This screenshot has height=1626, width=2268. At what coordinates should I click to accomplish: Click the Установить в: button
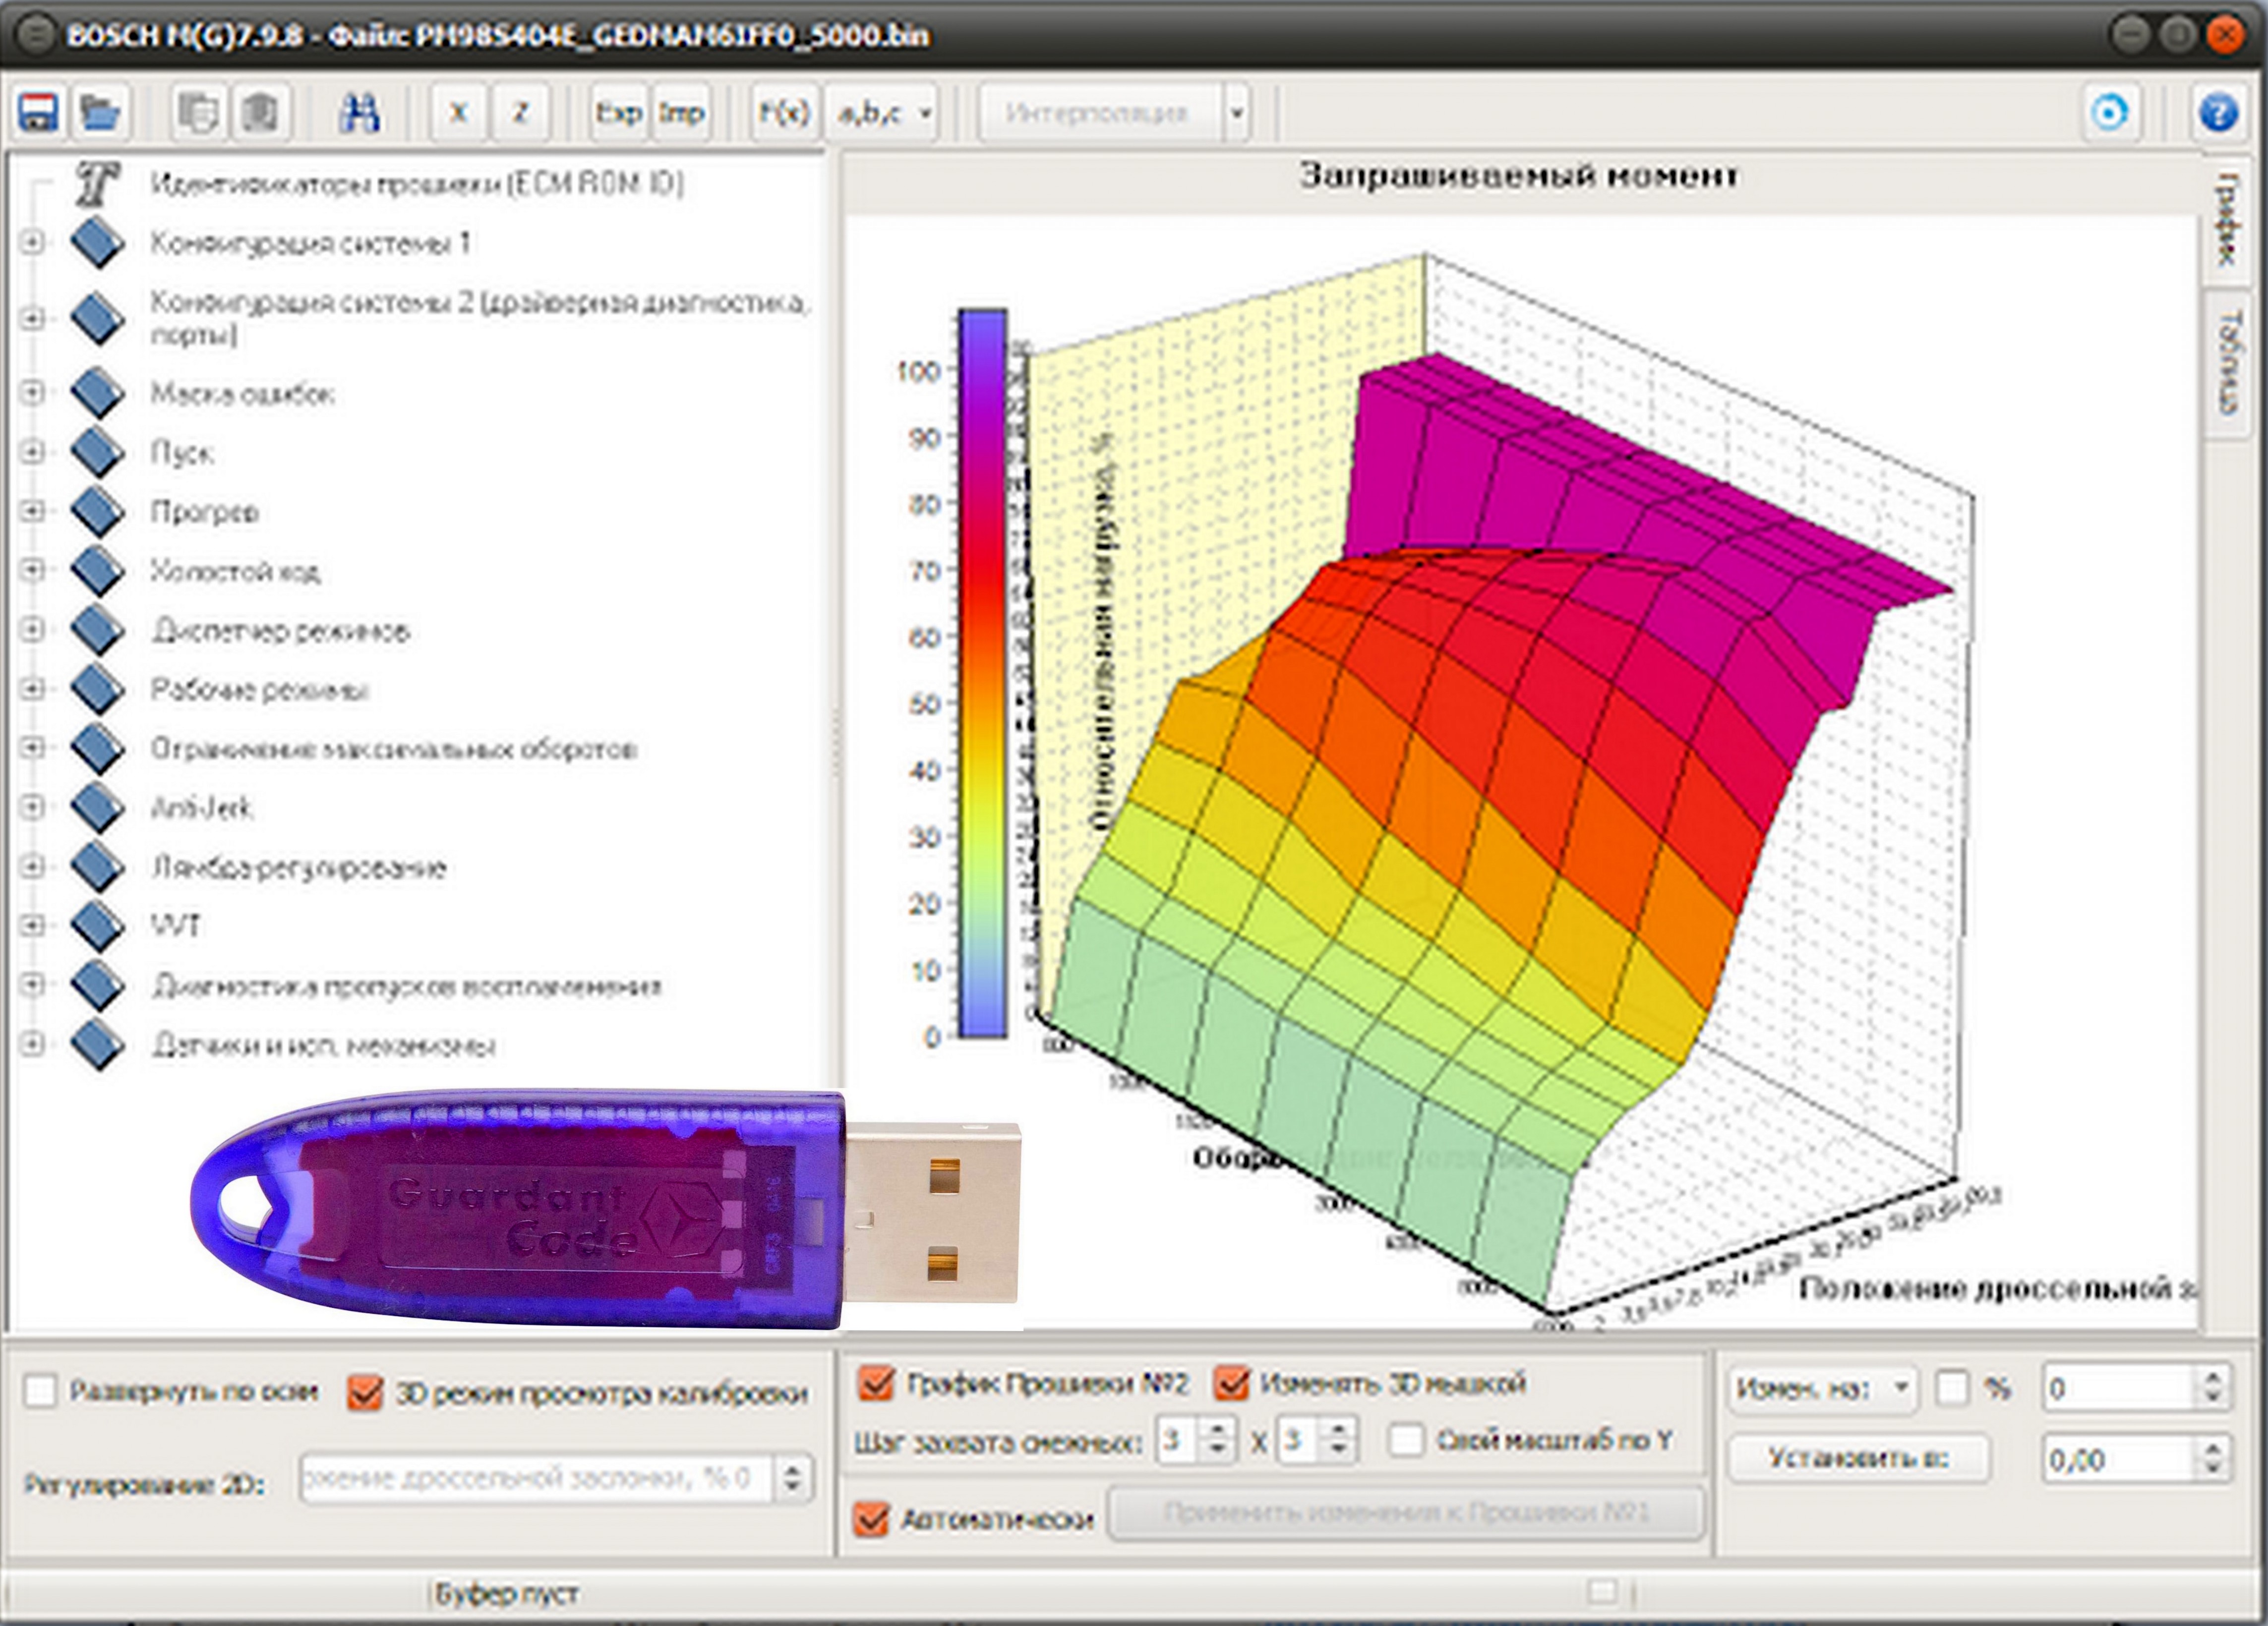pos(1859,1459)
